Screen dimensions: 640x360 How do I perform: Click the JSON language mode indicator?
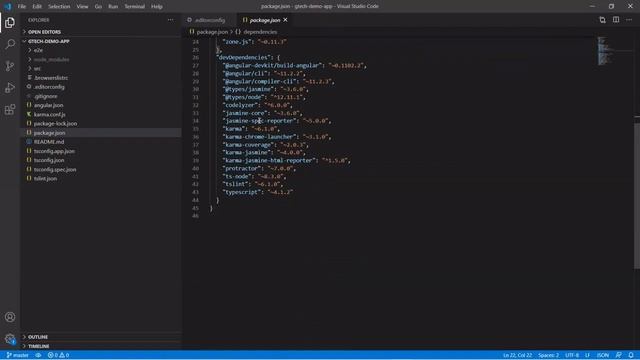(x=603, y=355)
